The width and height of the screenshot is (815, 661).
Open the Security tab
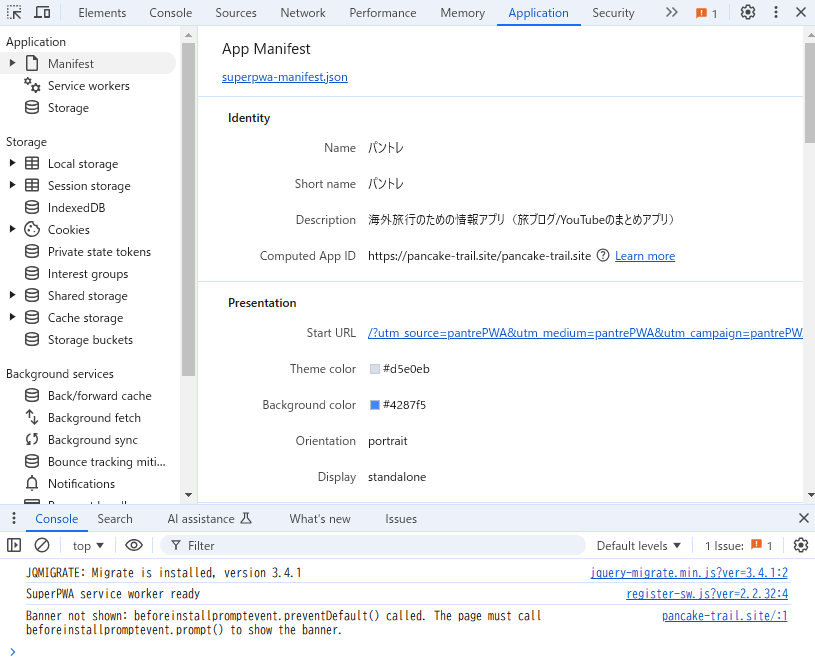pyautogui.click(x=613, y=13)
